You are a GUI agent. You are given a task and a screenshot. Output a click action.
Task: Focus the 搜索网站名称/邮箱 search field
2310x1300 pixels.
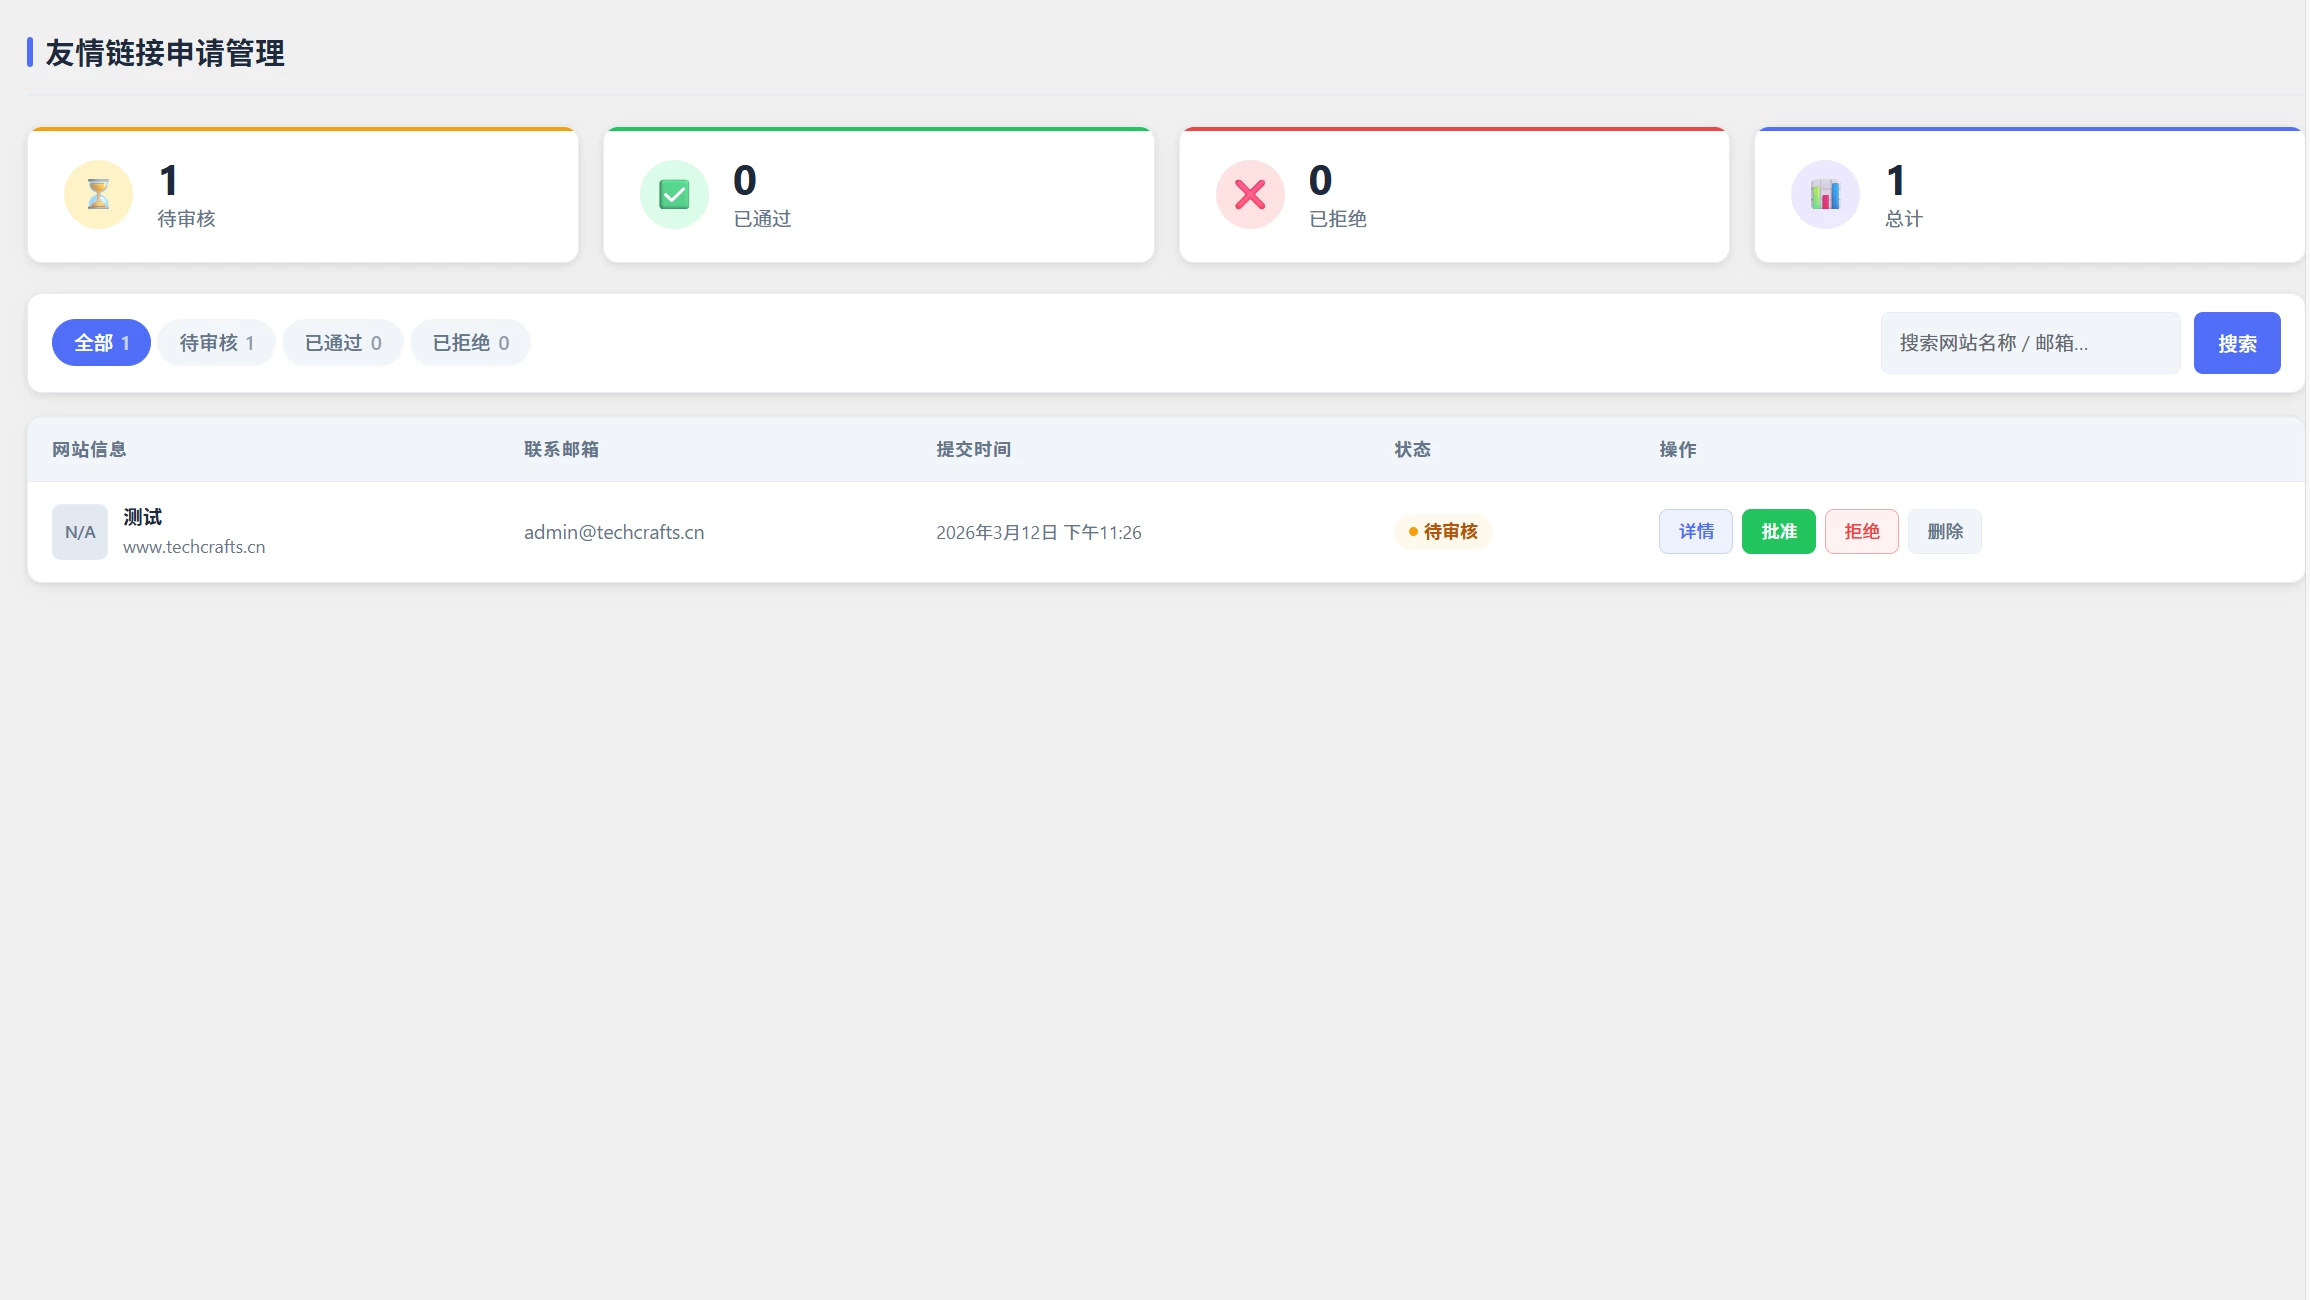pyautogui.click(x=2030, y=343)
